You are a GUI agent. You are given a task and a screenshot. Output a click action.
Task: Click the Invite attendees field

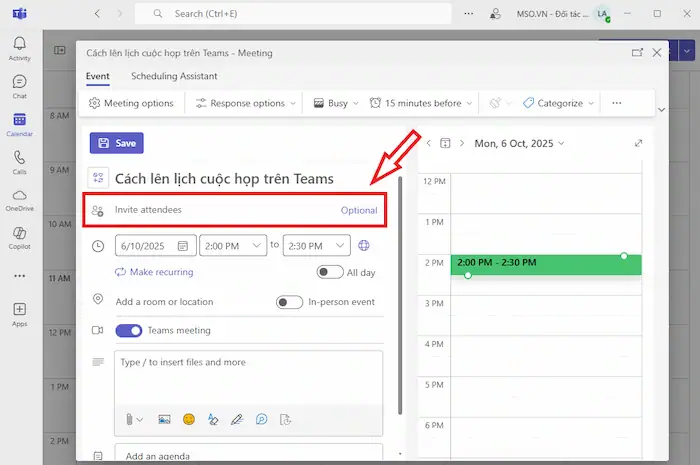(220, 210)
